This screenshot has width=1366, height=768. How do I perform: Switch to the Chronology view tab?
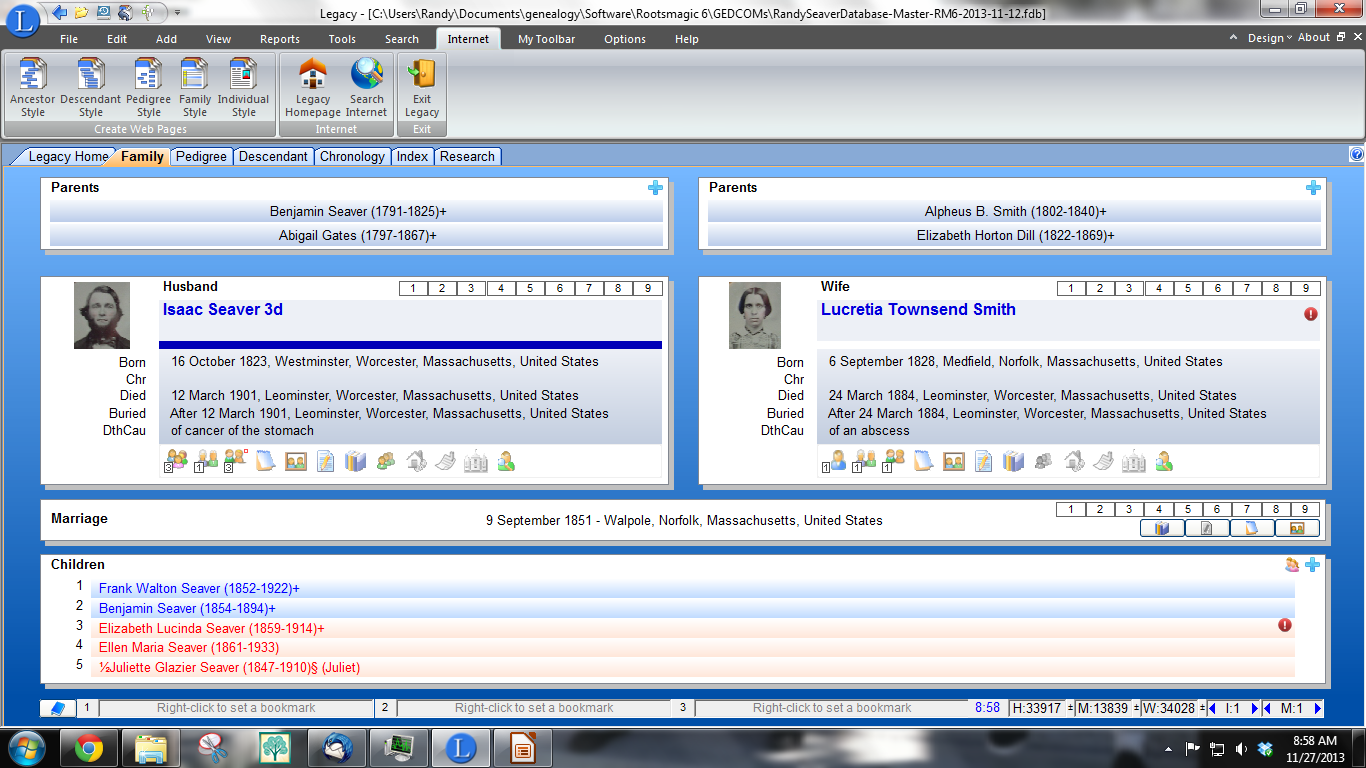[x=352, y=156]
